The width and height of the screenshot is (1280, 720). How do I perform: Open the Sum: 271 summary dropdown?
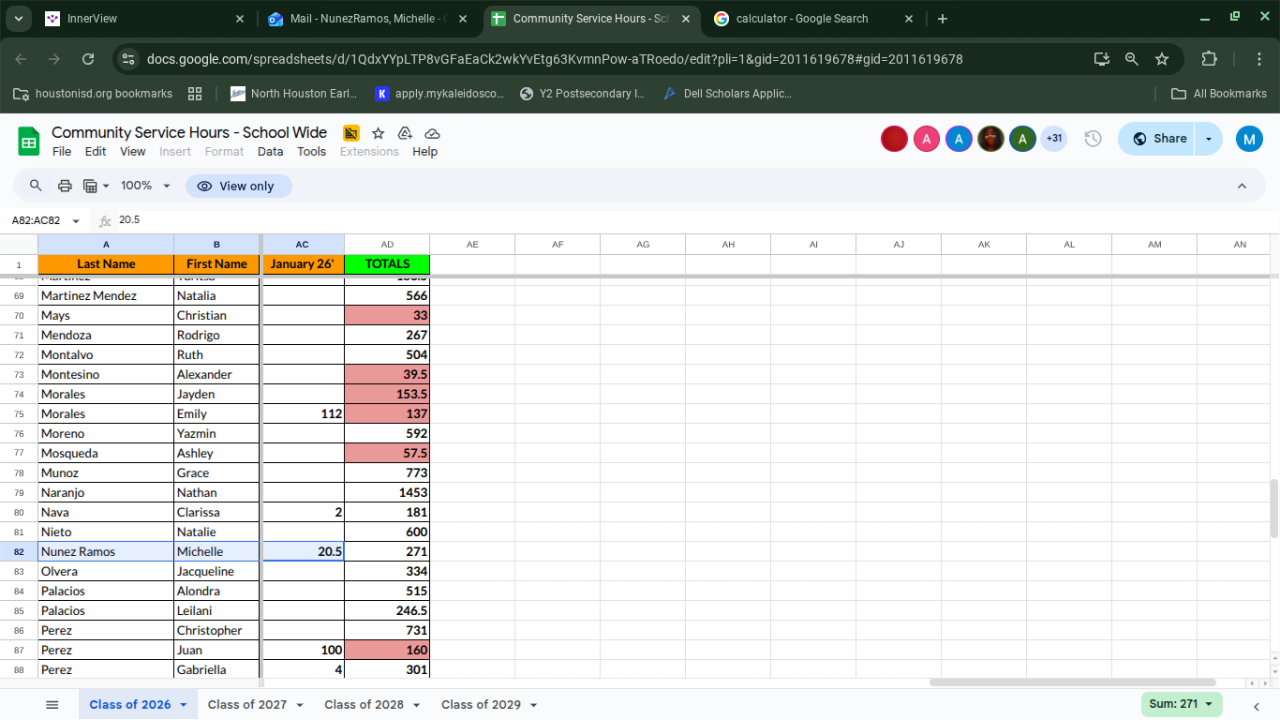pos(1182,704)
